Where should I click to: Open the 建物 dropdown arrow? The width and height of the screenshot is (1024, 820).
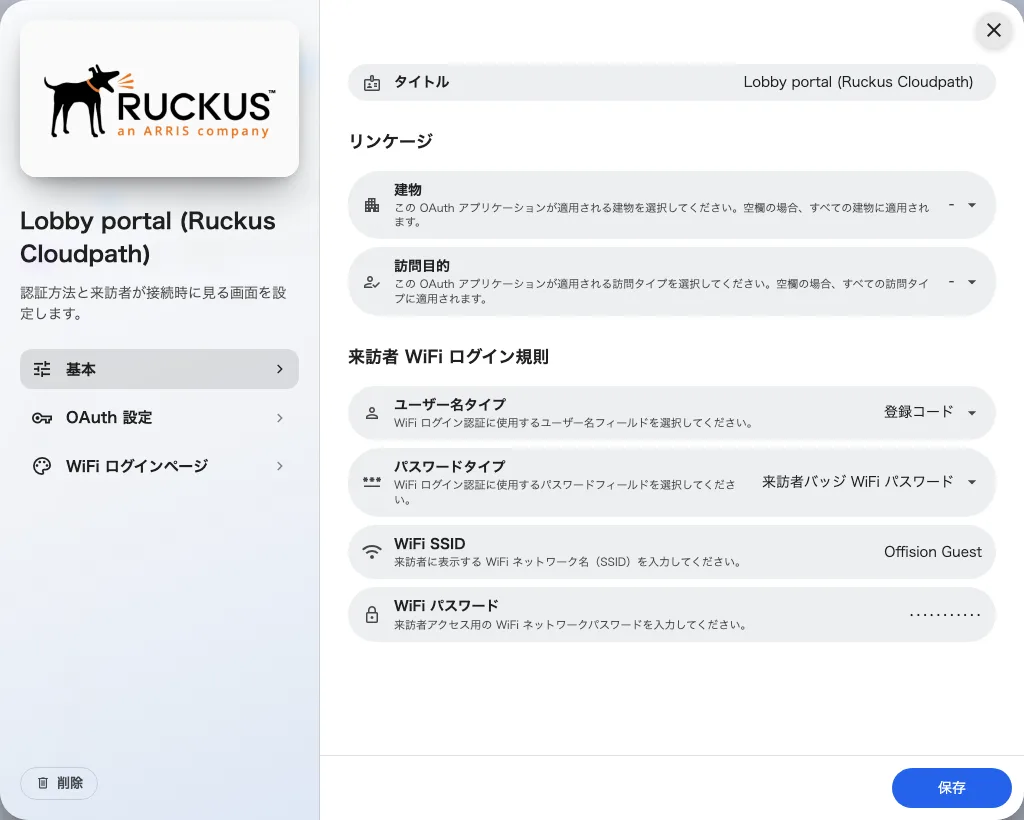coord(972,205)
